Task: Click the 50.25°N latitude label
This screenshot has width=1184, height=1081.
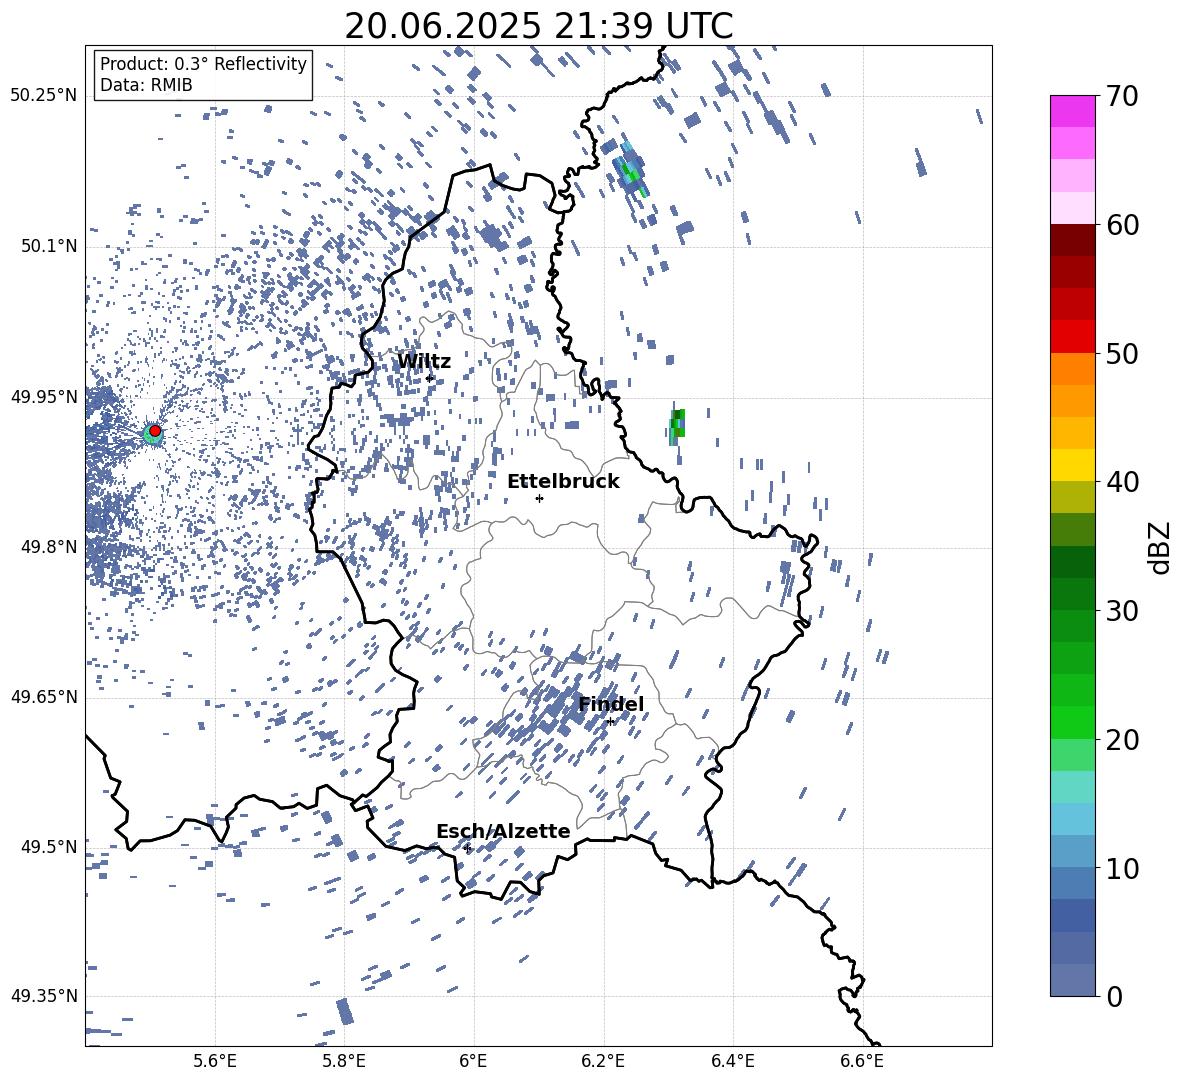Action: pos(44,95)
